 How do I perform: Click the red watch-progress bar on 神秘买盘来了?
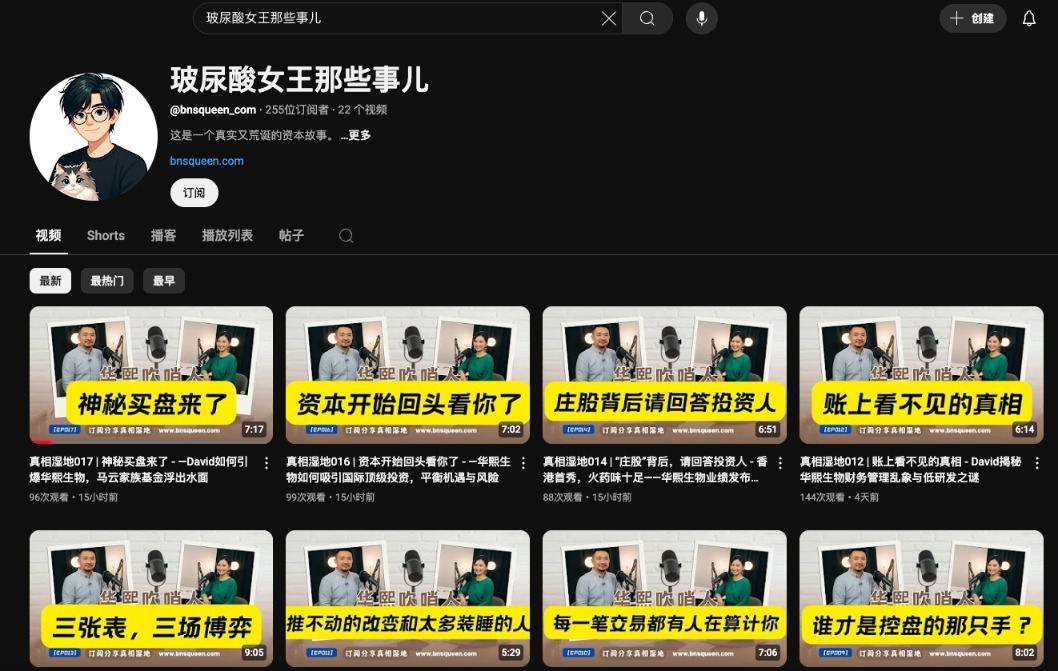pos(42,442)
